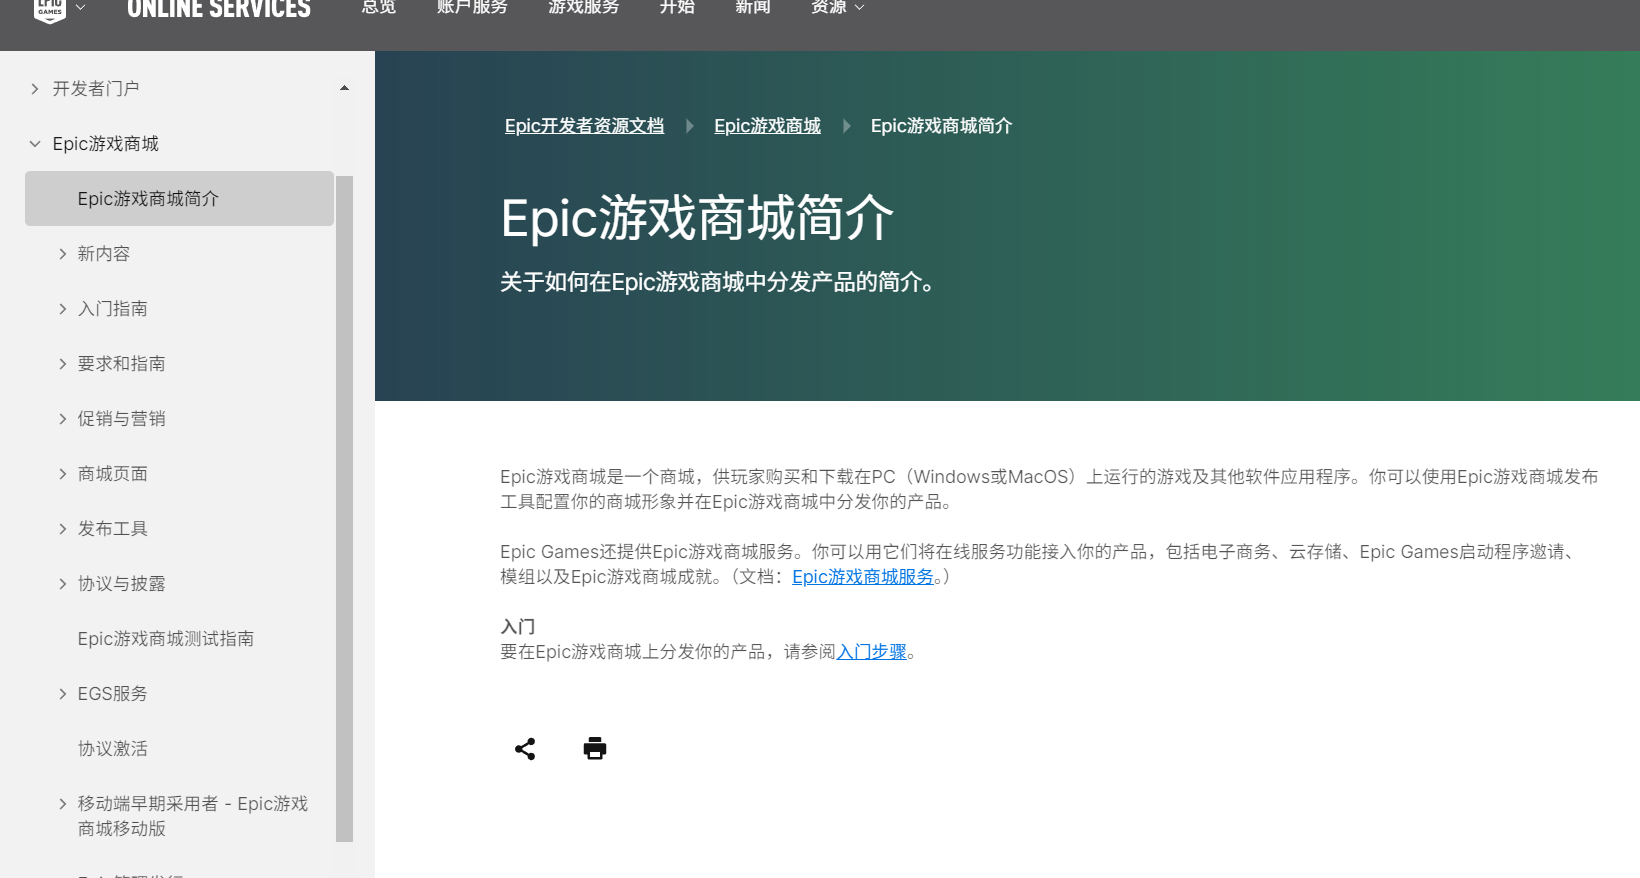Open the 游戏服务 menu item
The height and width of the screenshot is (878, 1640).
pyautogui.click(x=584, y=7)
